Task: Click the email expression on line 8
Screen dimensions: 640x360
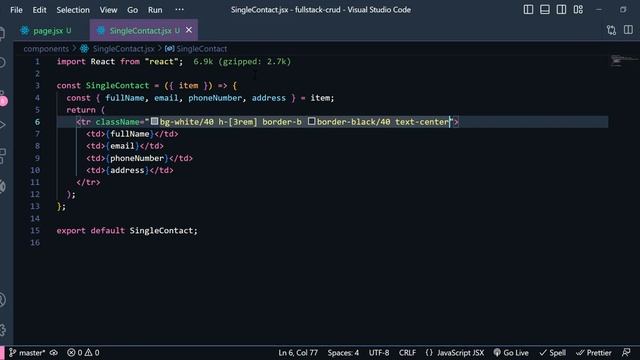Action: click(x=122, y=146)
